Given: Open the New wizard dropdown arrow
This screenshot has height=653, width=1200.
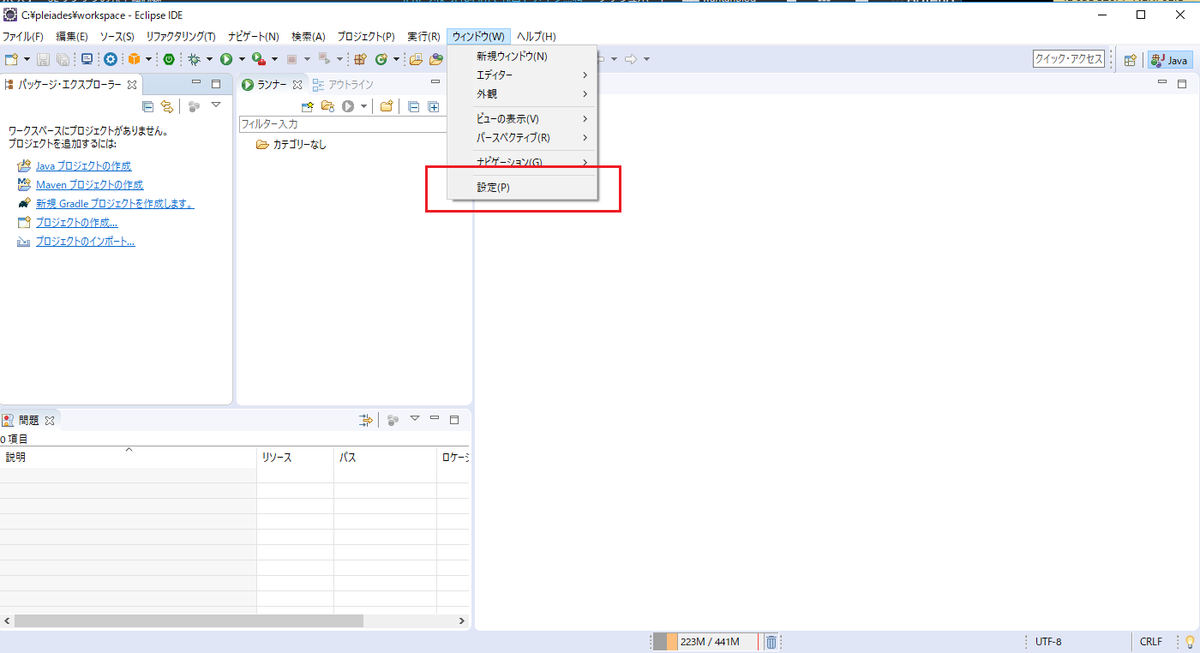Looking at the screenshot, I should tap(27, 58).
